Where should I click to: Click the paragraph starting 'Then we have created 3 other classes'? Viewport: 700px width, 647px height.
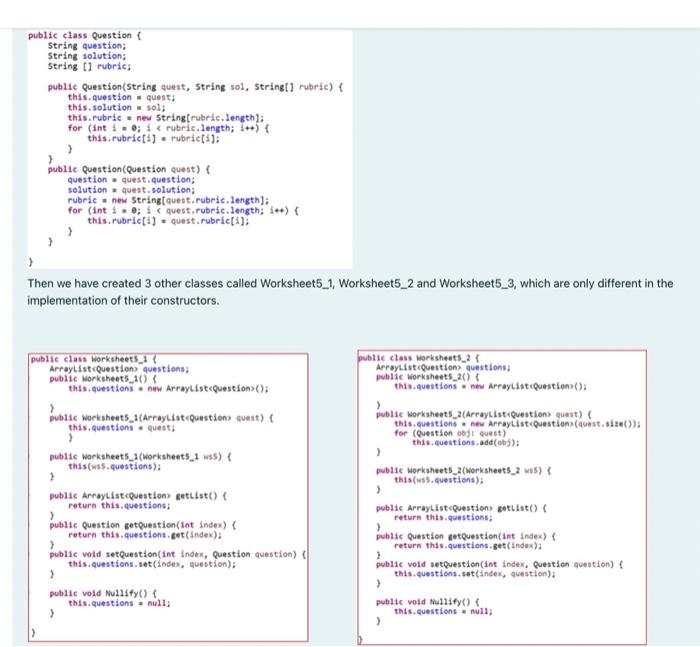[350, 292]
